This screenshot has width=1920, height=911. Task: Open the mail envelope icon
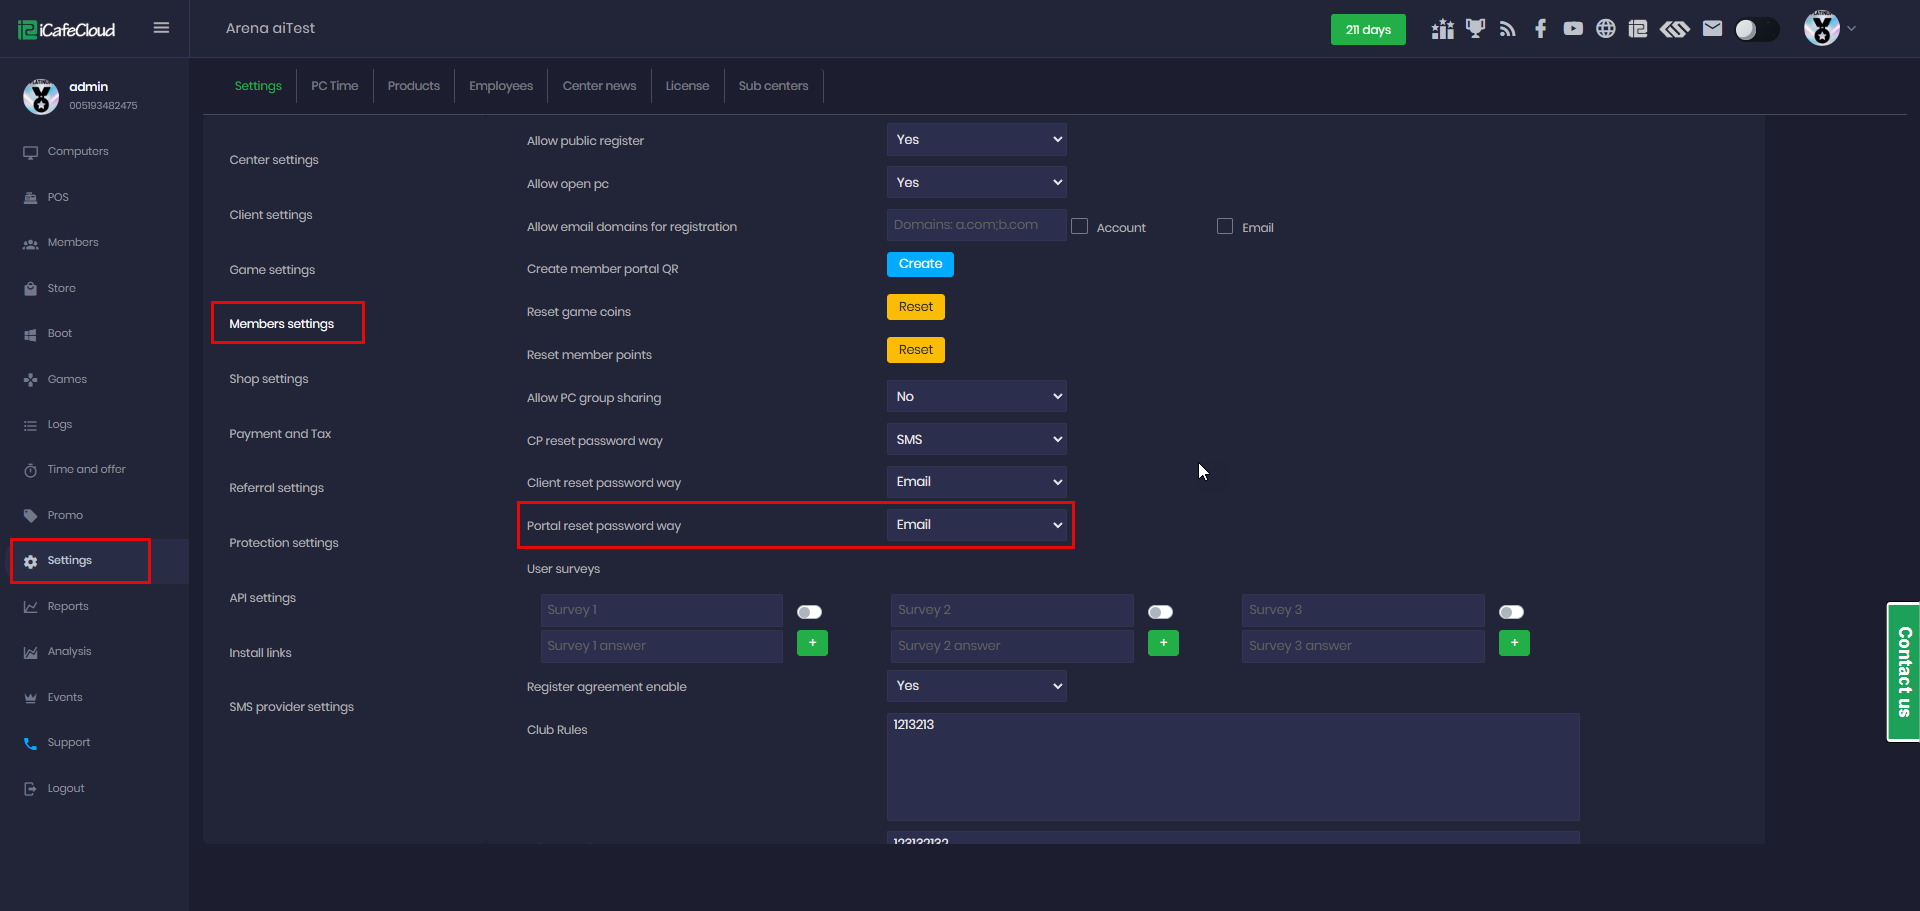click(1712, 29)
